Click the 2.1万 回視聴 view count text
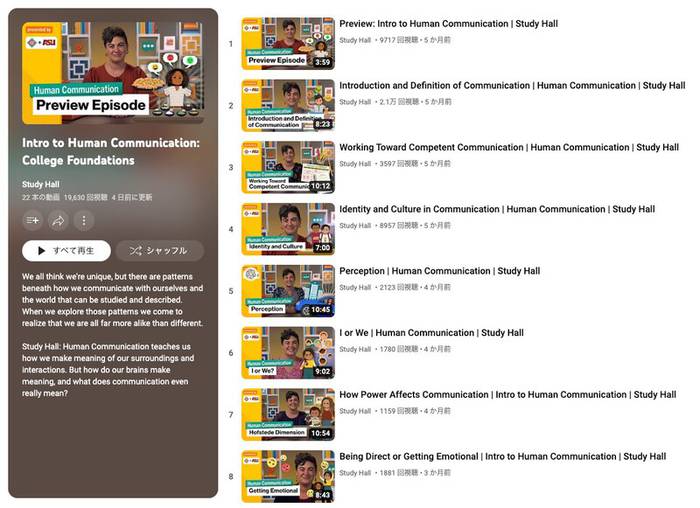The height and width of the screenshot is (508, 700). 399,102
